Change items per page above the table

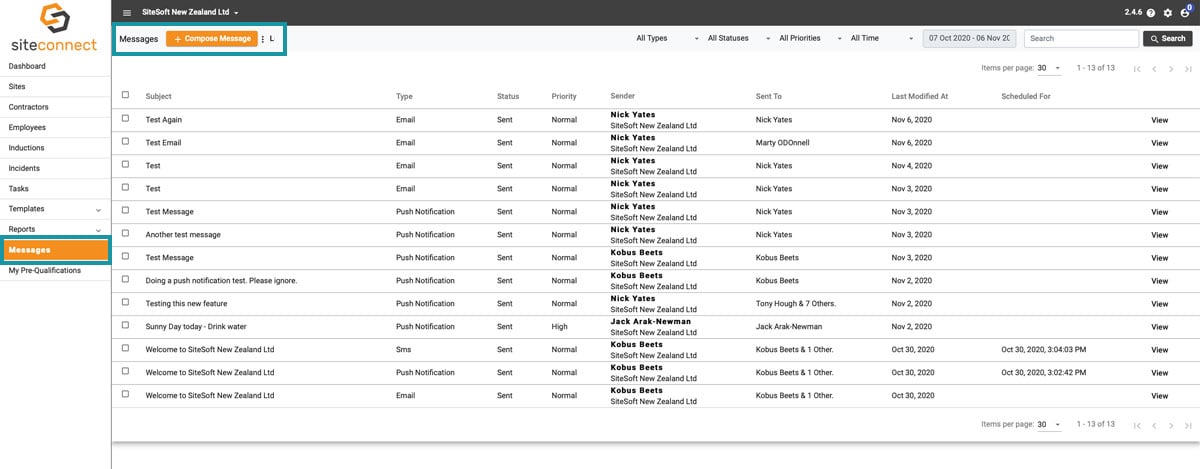(1049, 68)
